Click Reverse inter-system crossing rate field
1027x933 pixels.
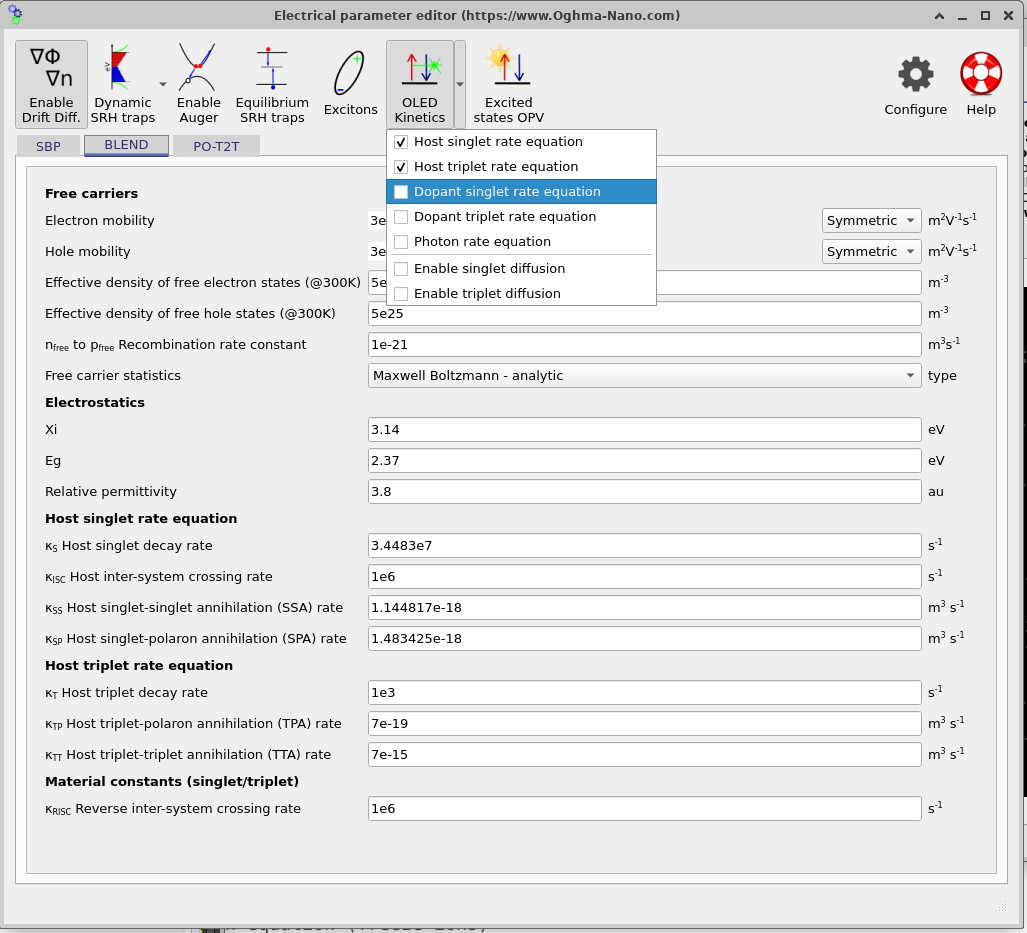[x=644, y=809]
